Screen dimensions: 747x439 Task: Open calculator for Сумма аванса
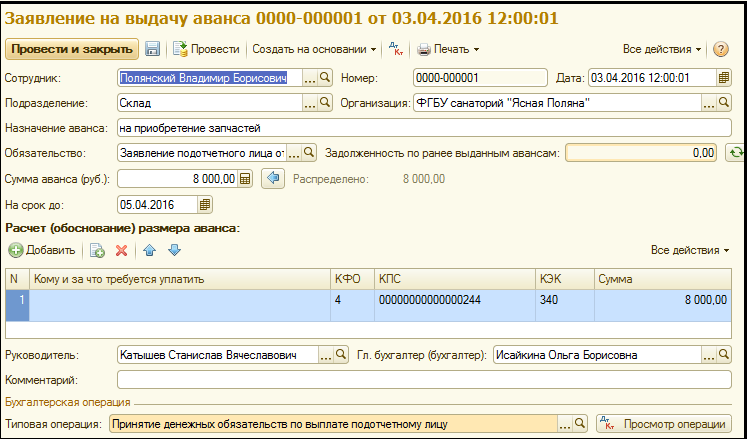tap(245, 179)
